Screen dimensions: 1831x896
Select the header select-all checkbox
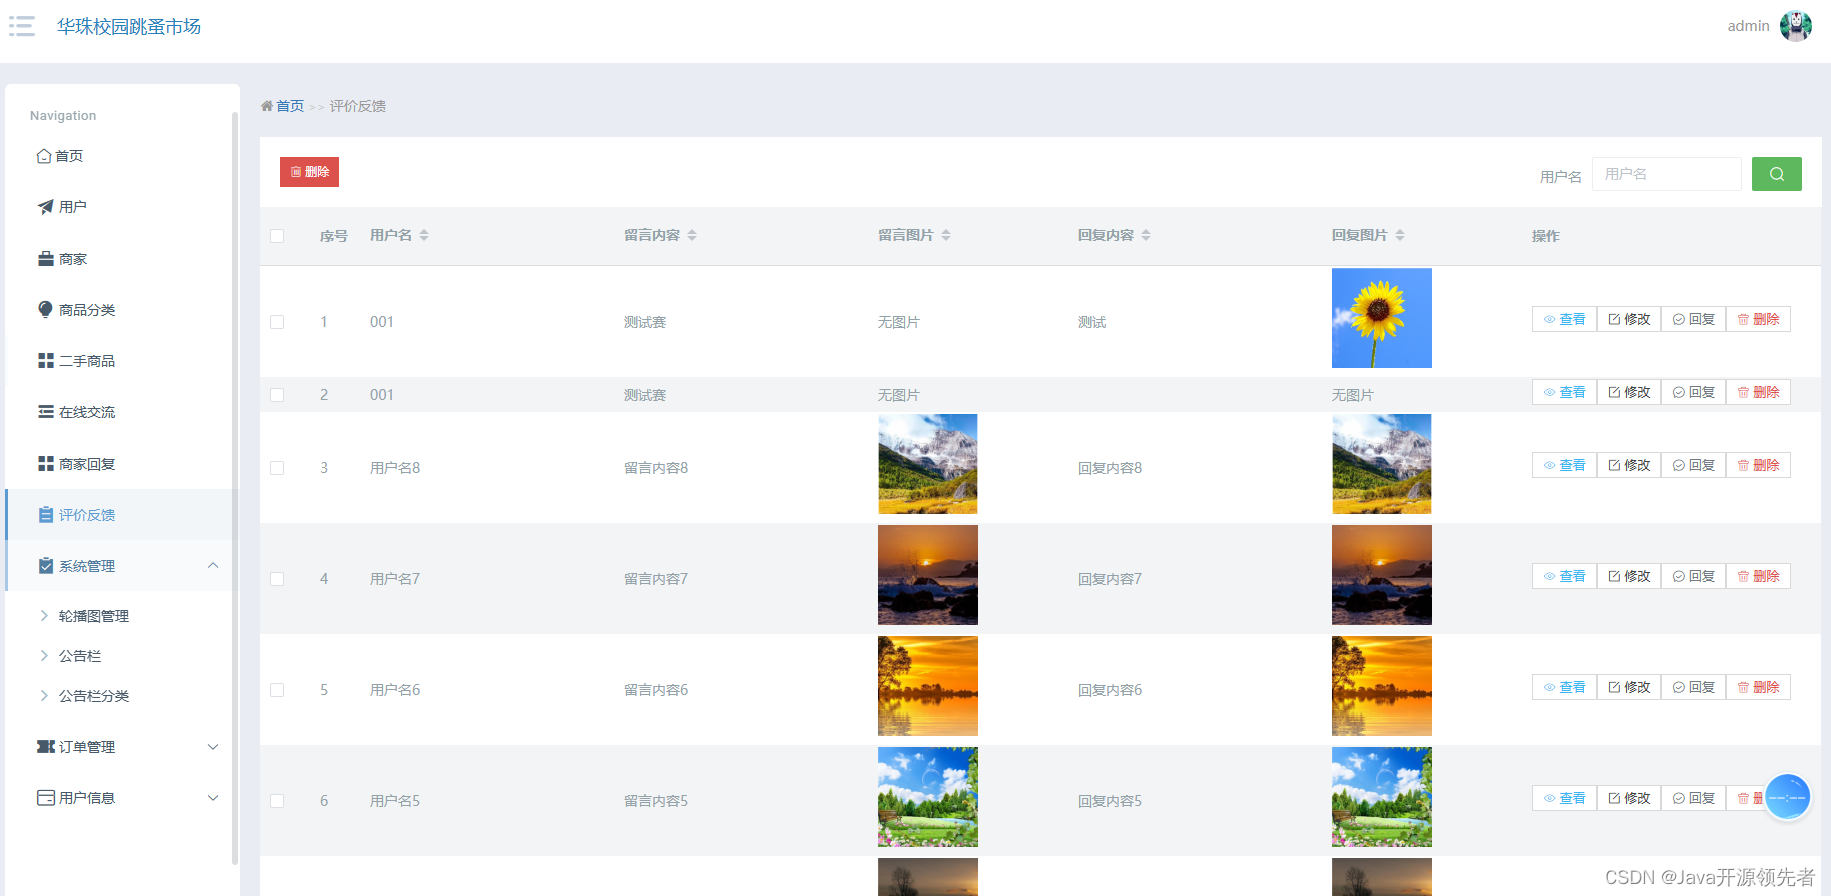click(277, 236)
